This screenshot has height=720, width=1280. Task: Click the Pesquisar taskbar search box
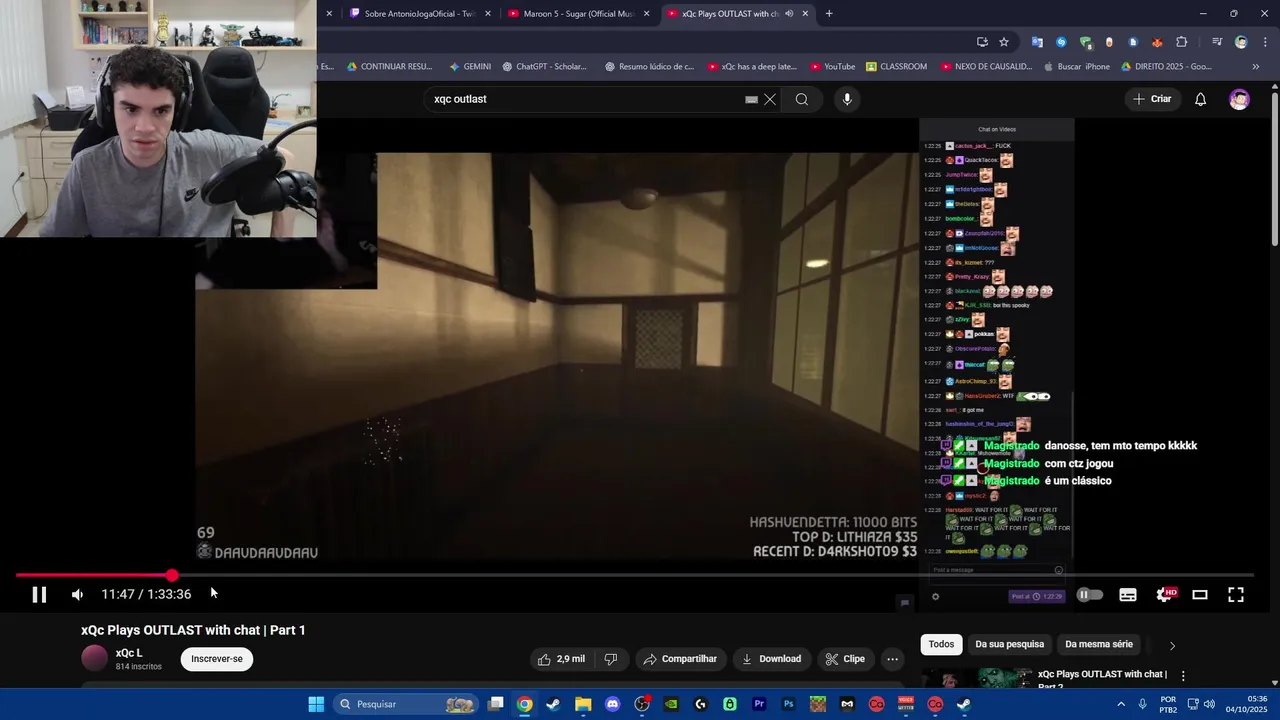pyautogui.click(x=406, y=704)
